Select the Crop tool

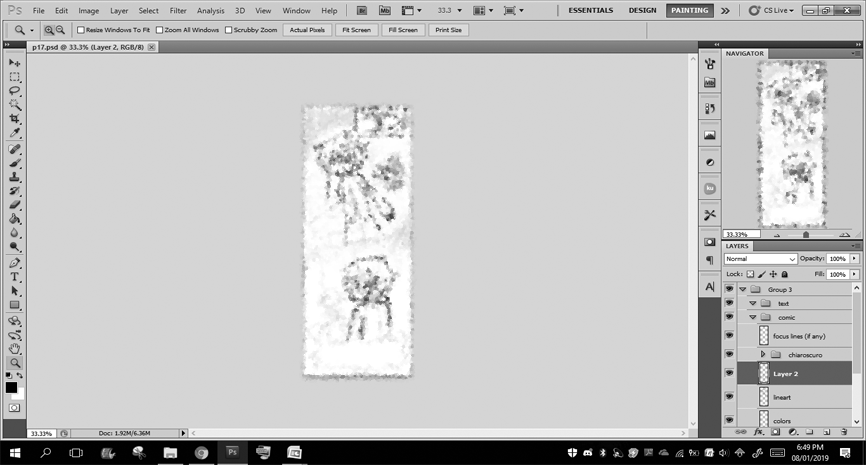14,119
